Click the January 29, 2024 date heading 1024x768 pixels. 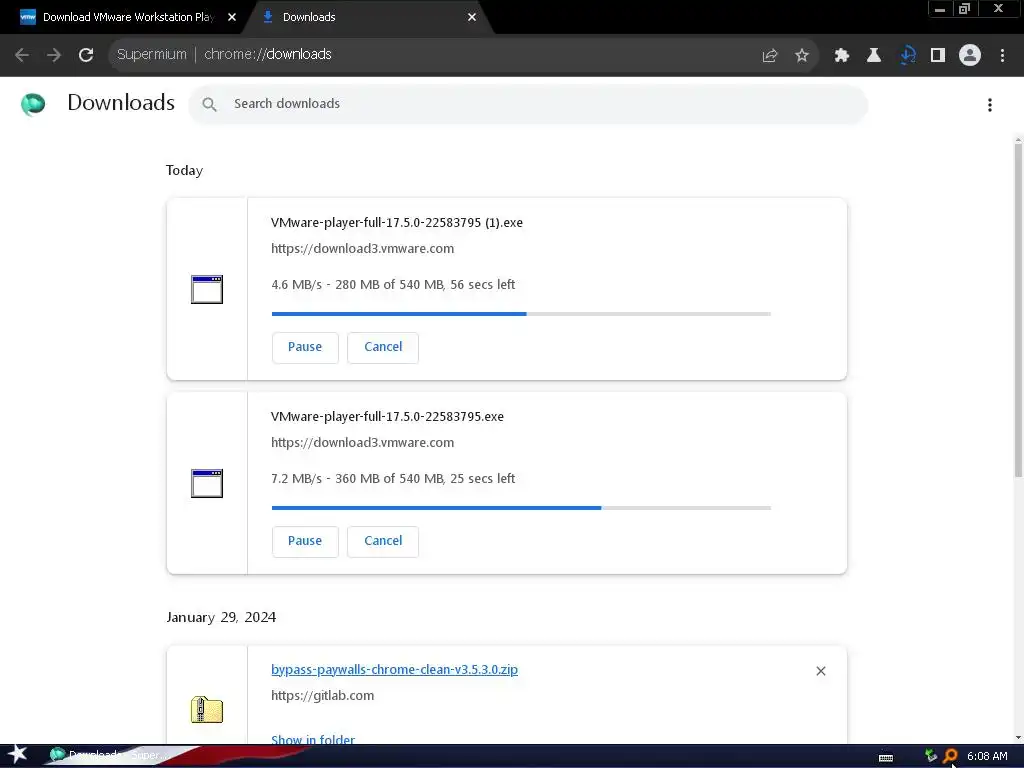pos(221,618)
